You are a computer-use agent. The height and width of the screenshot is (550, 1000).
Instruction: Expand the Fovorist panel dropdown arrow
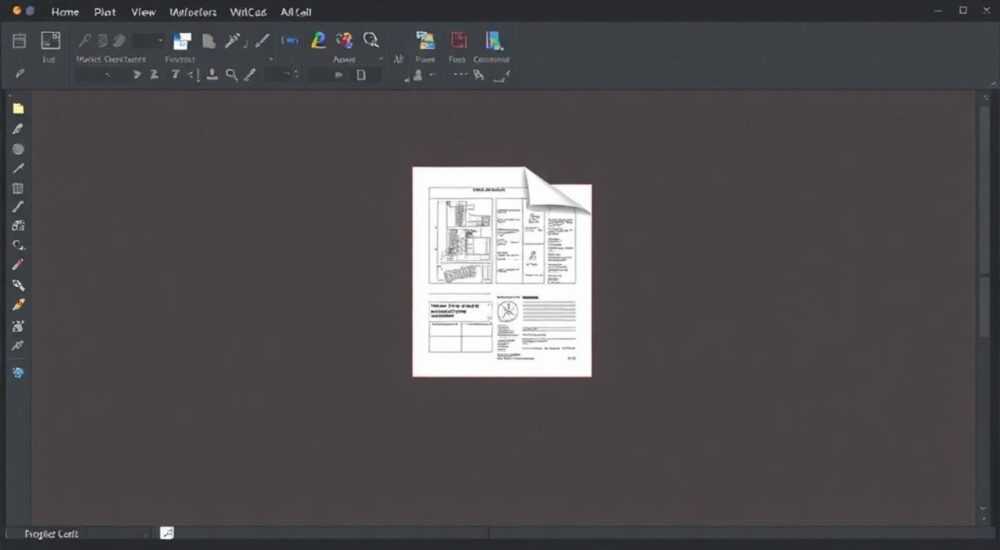[x=271, y=59]
